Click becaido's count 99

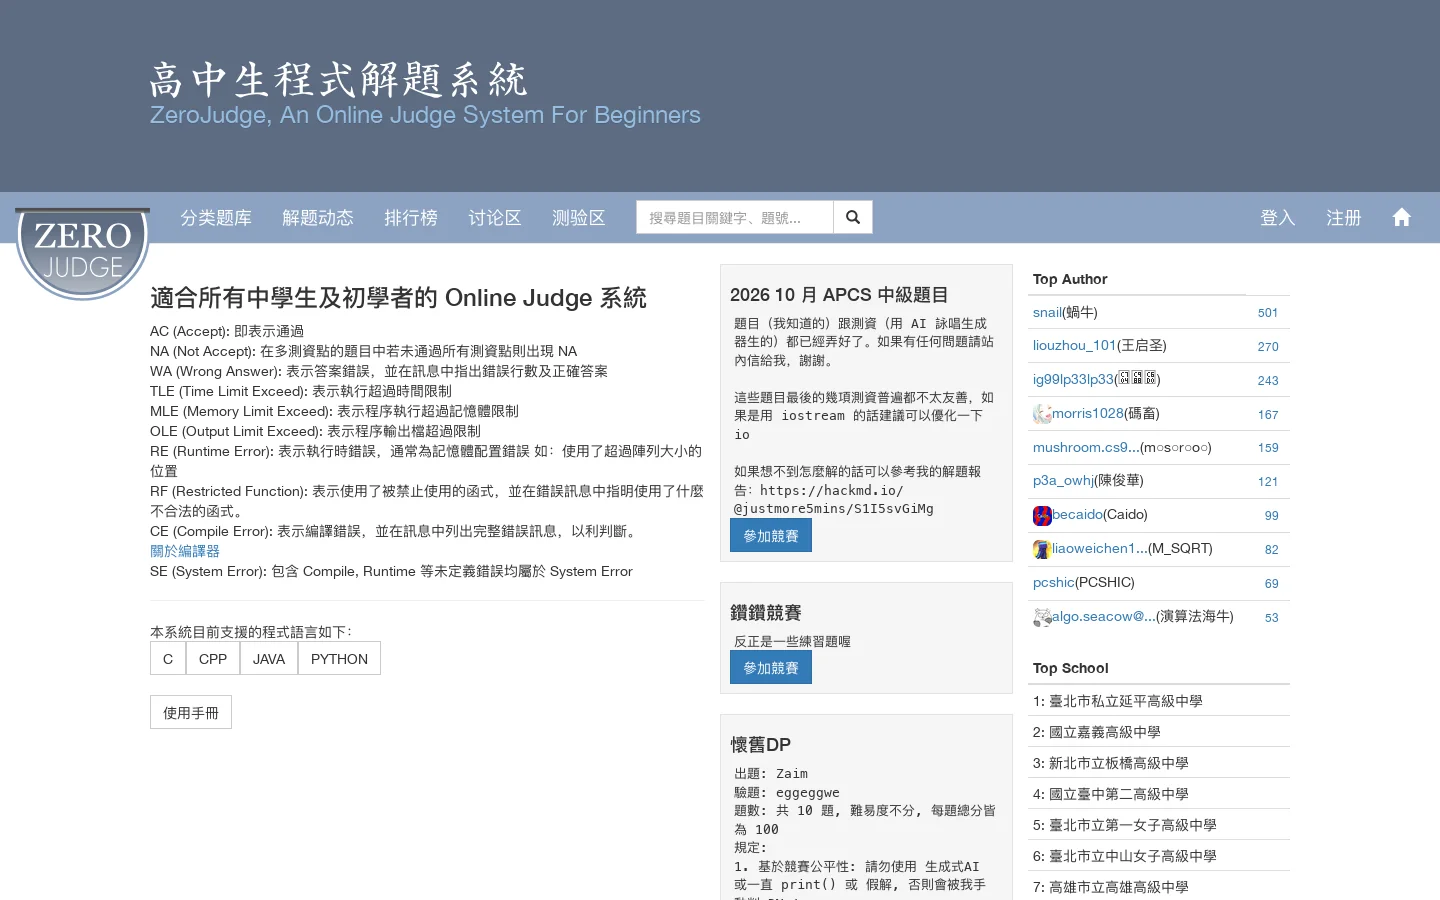click(1272, 516)
